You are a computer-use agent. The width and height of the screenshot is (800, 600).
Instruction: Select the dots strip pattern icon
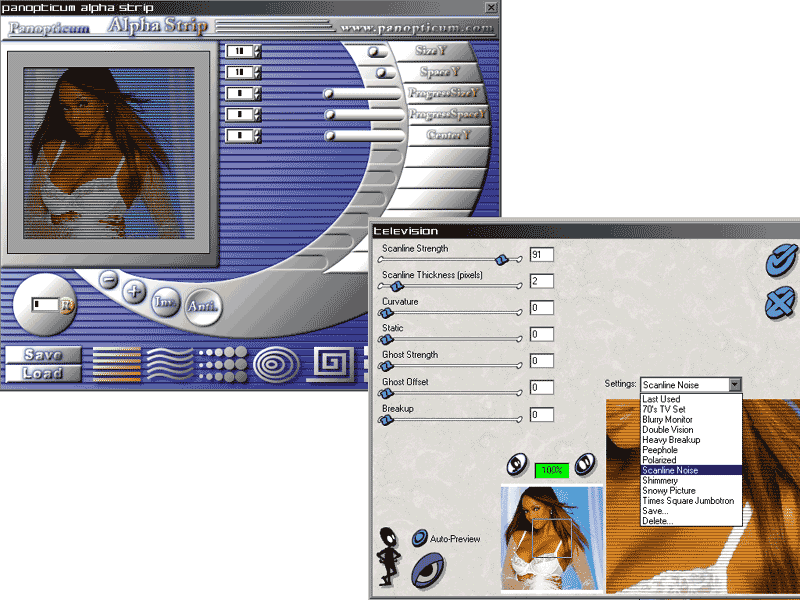coord(223,364)
